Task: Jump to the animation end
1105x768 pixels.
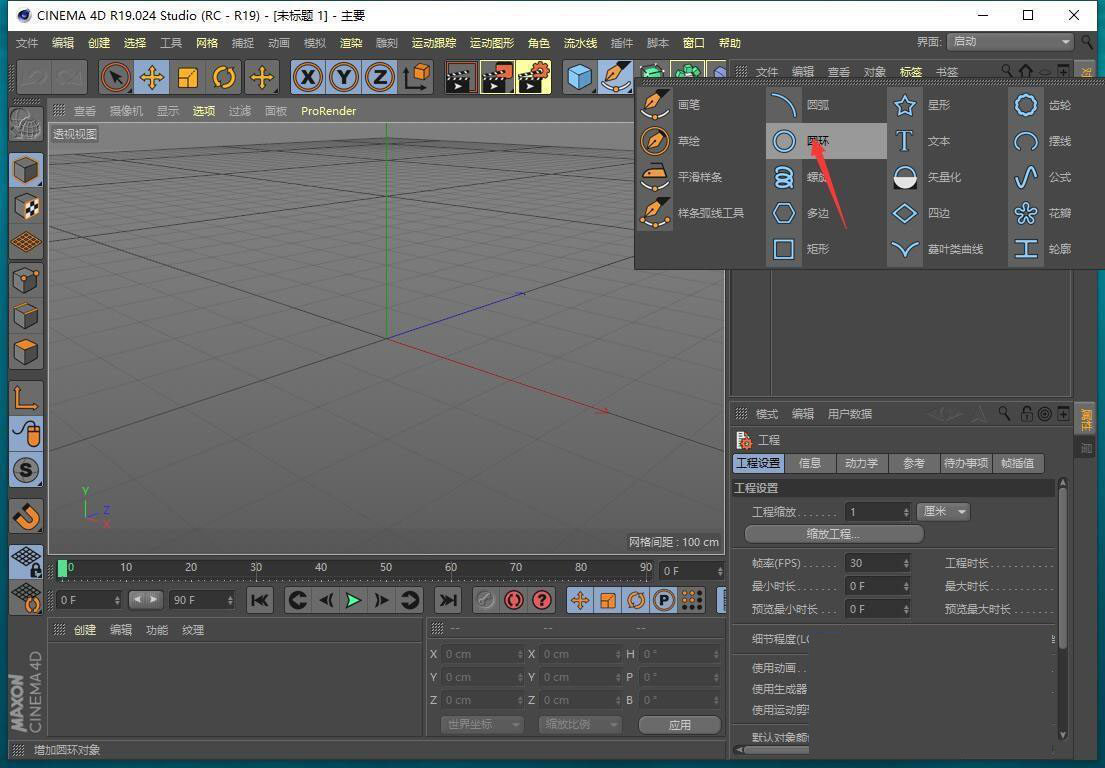Action: point(447,600)
